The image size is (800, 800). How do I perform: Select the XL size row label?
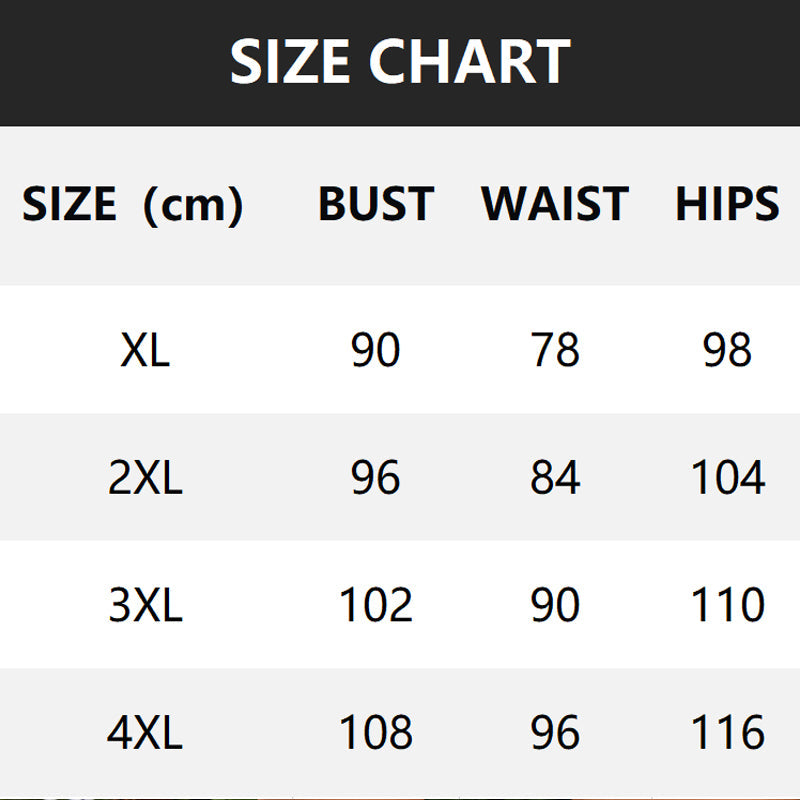pyautogui.click(x=145, y=349)
